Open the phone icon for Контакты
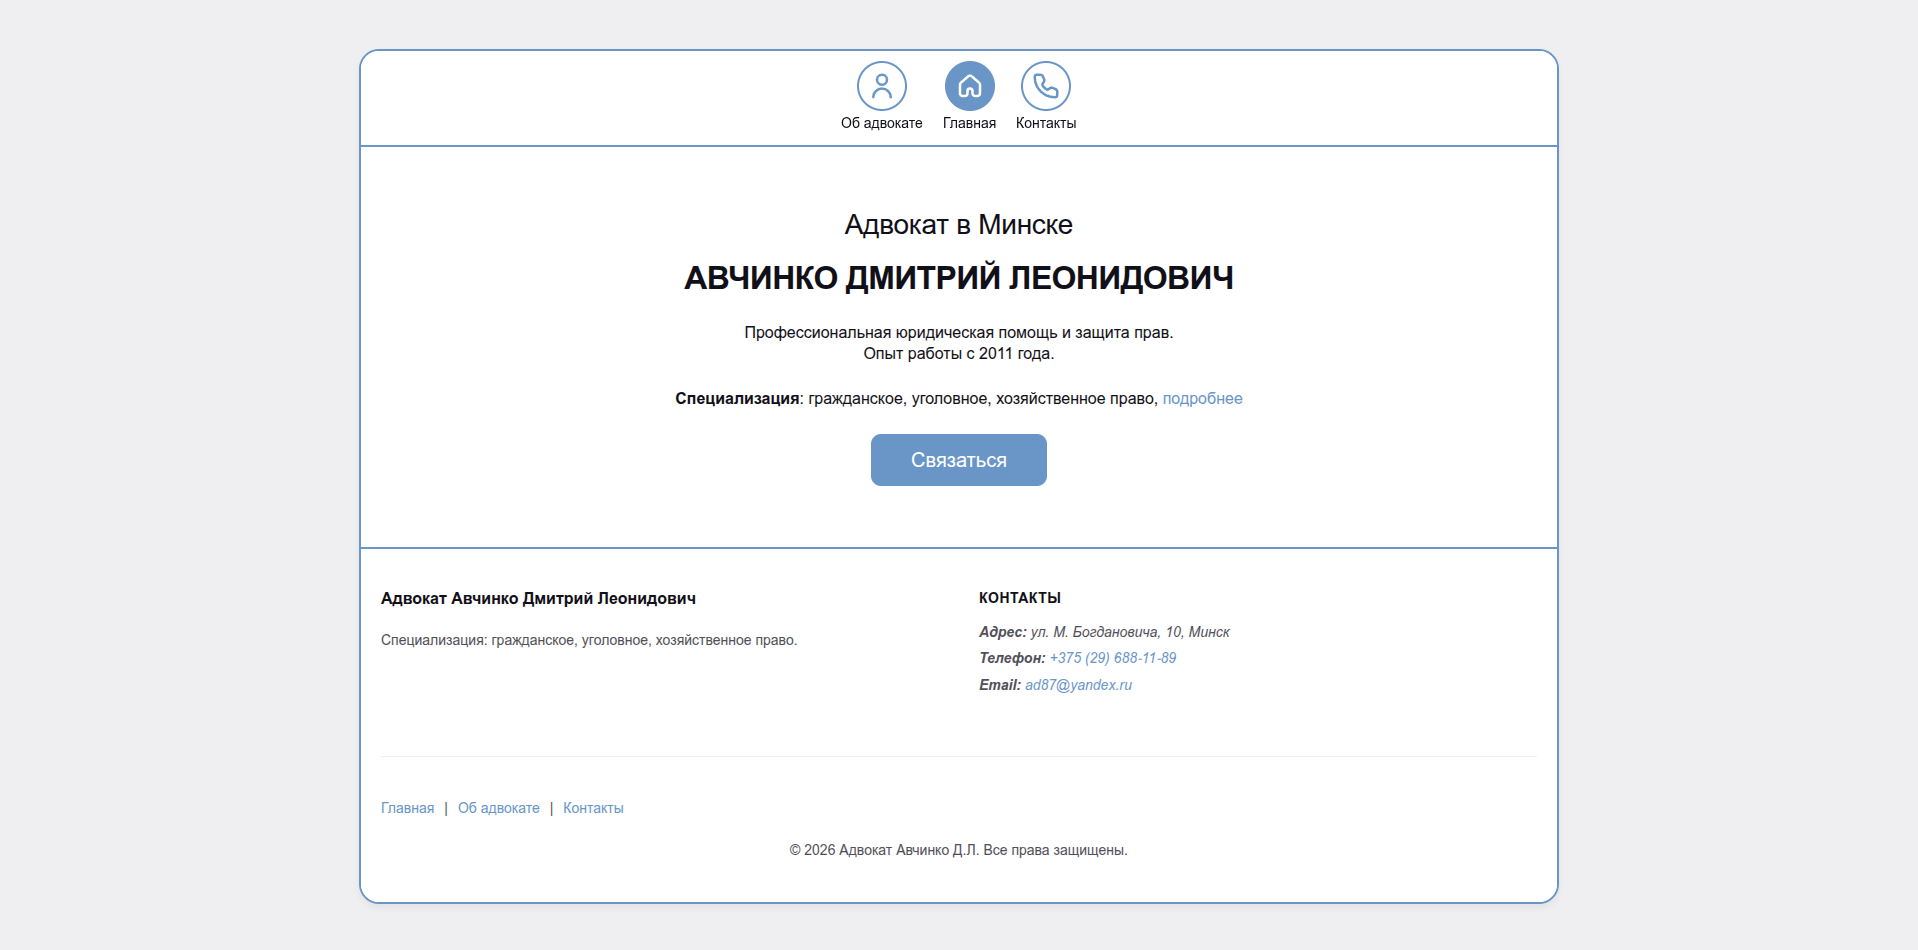Viewport: 1918px width, 950px height. (1046, 86)
